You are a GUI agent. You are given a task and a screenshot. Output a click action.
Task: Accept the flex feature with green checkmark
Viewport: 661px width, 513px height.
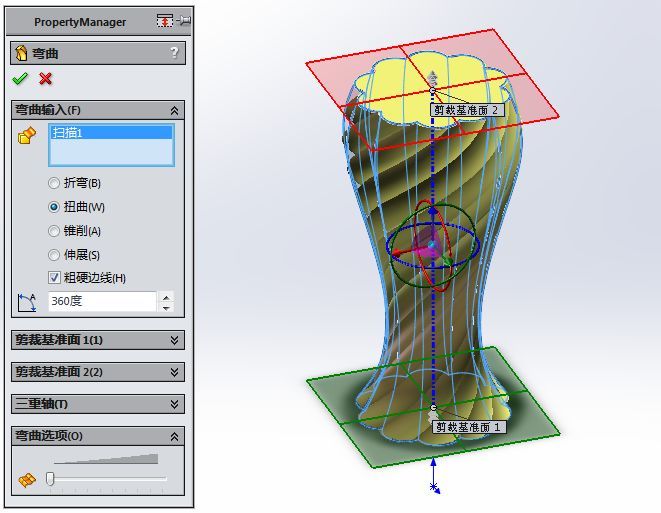(x=20, y=78)
